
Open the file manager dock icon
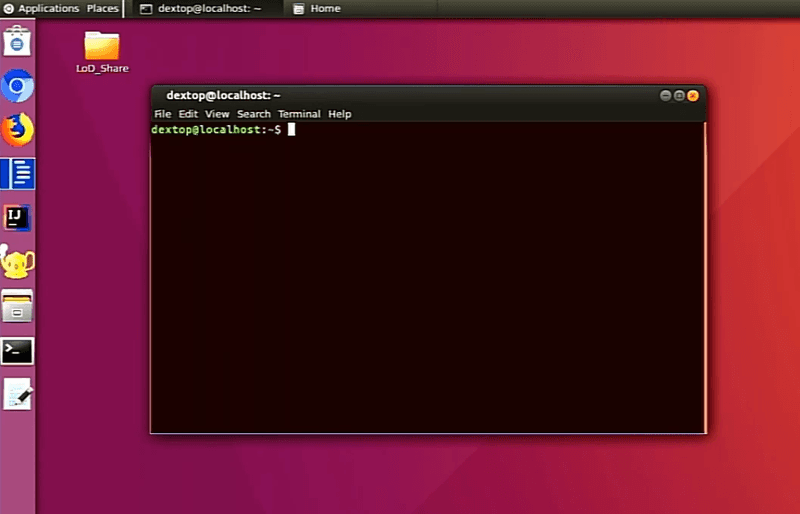[17, 306]
